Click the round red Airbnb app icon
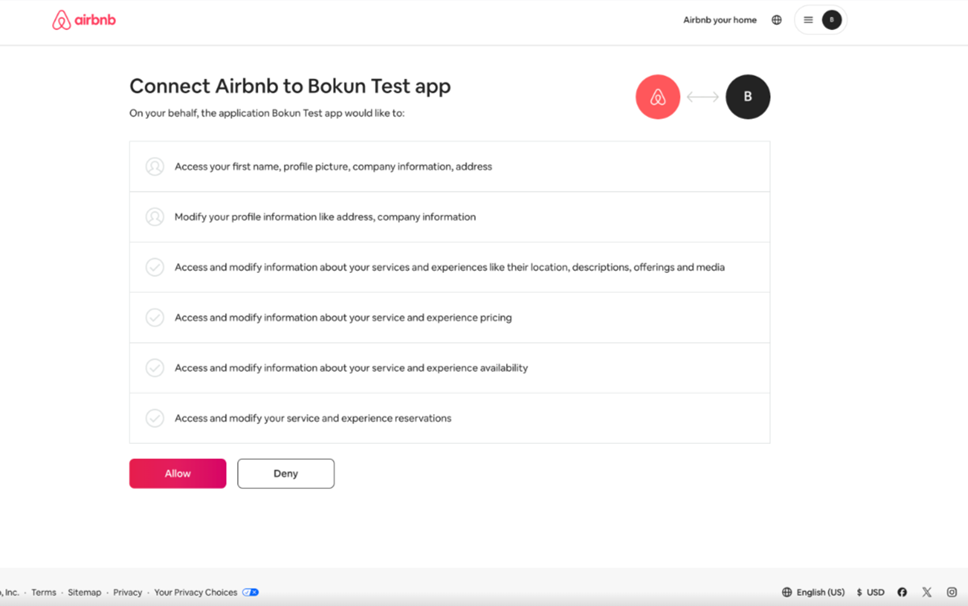The height and width of the screenshot is (606, 968). 658,97
